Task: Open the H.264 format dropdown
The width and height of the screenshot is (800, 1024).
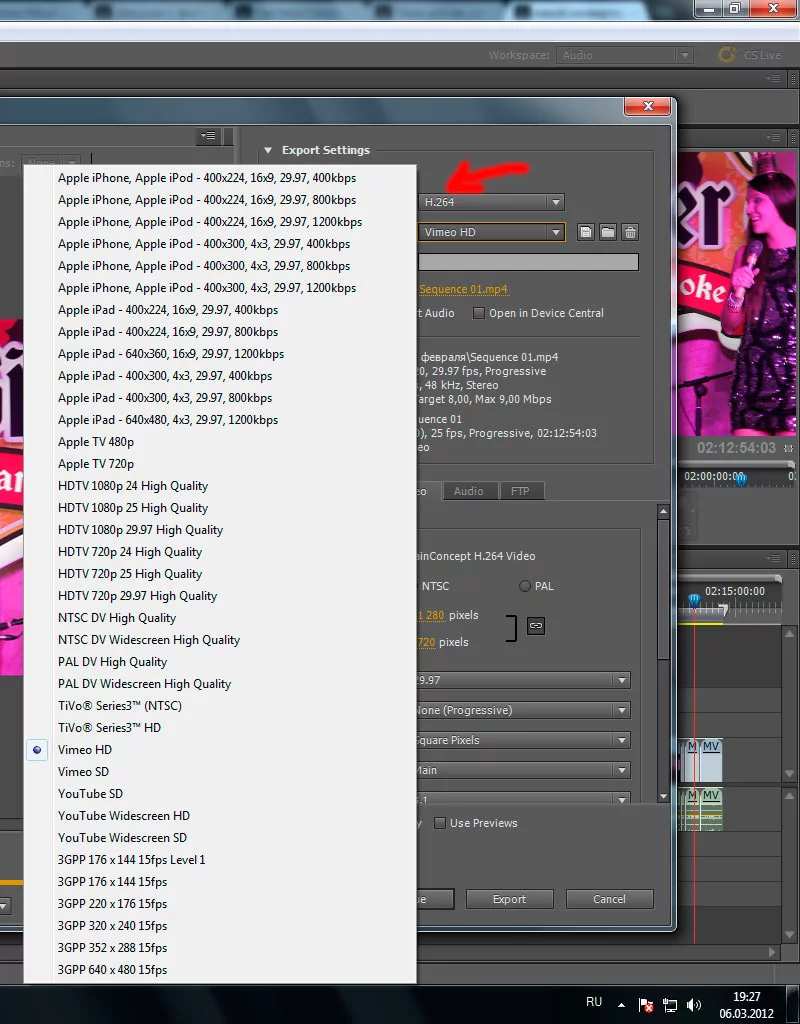Action: pyautogui.click(x=491, y=202)
